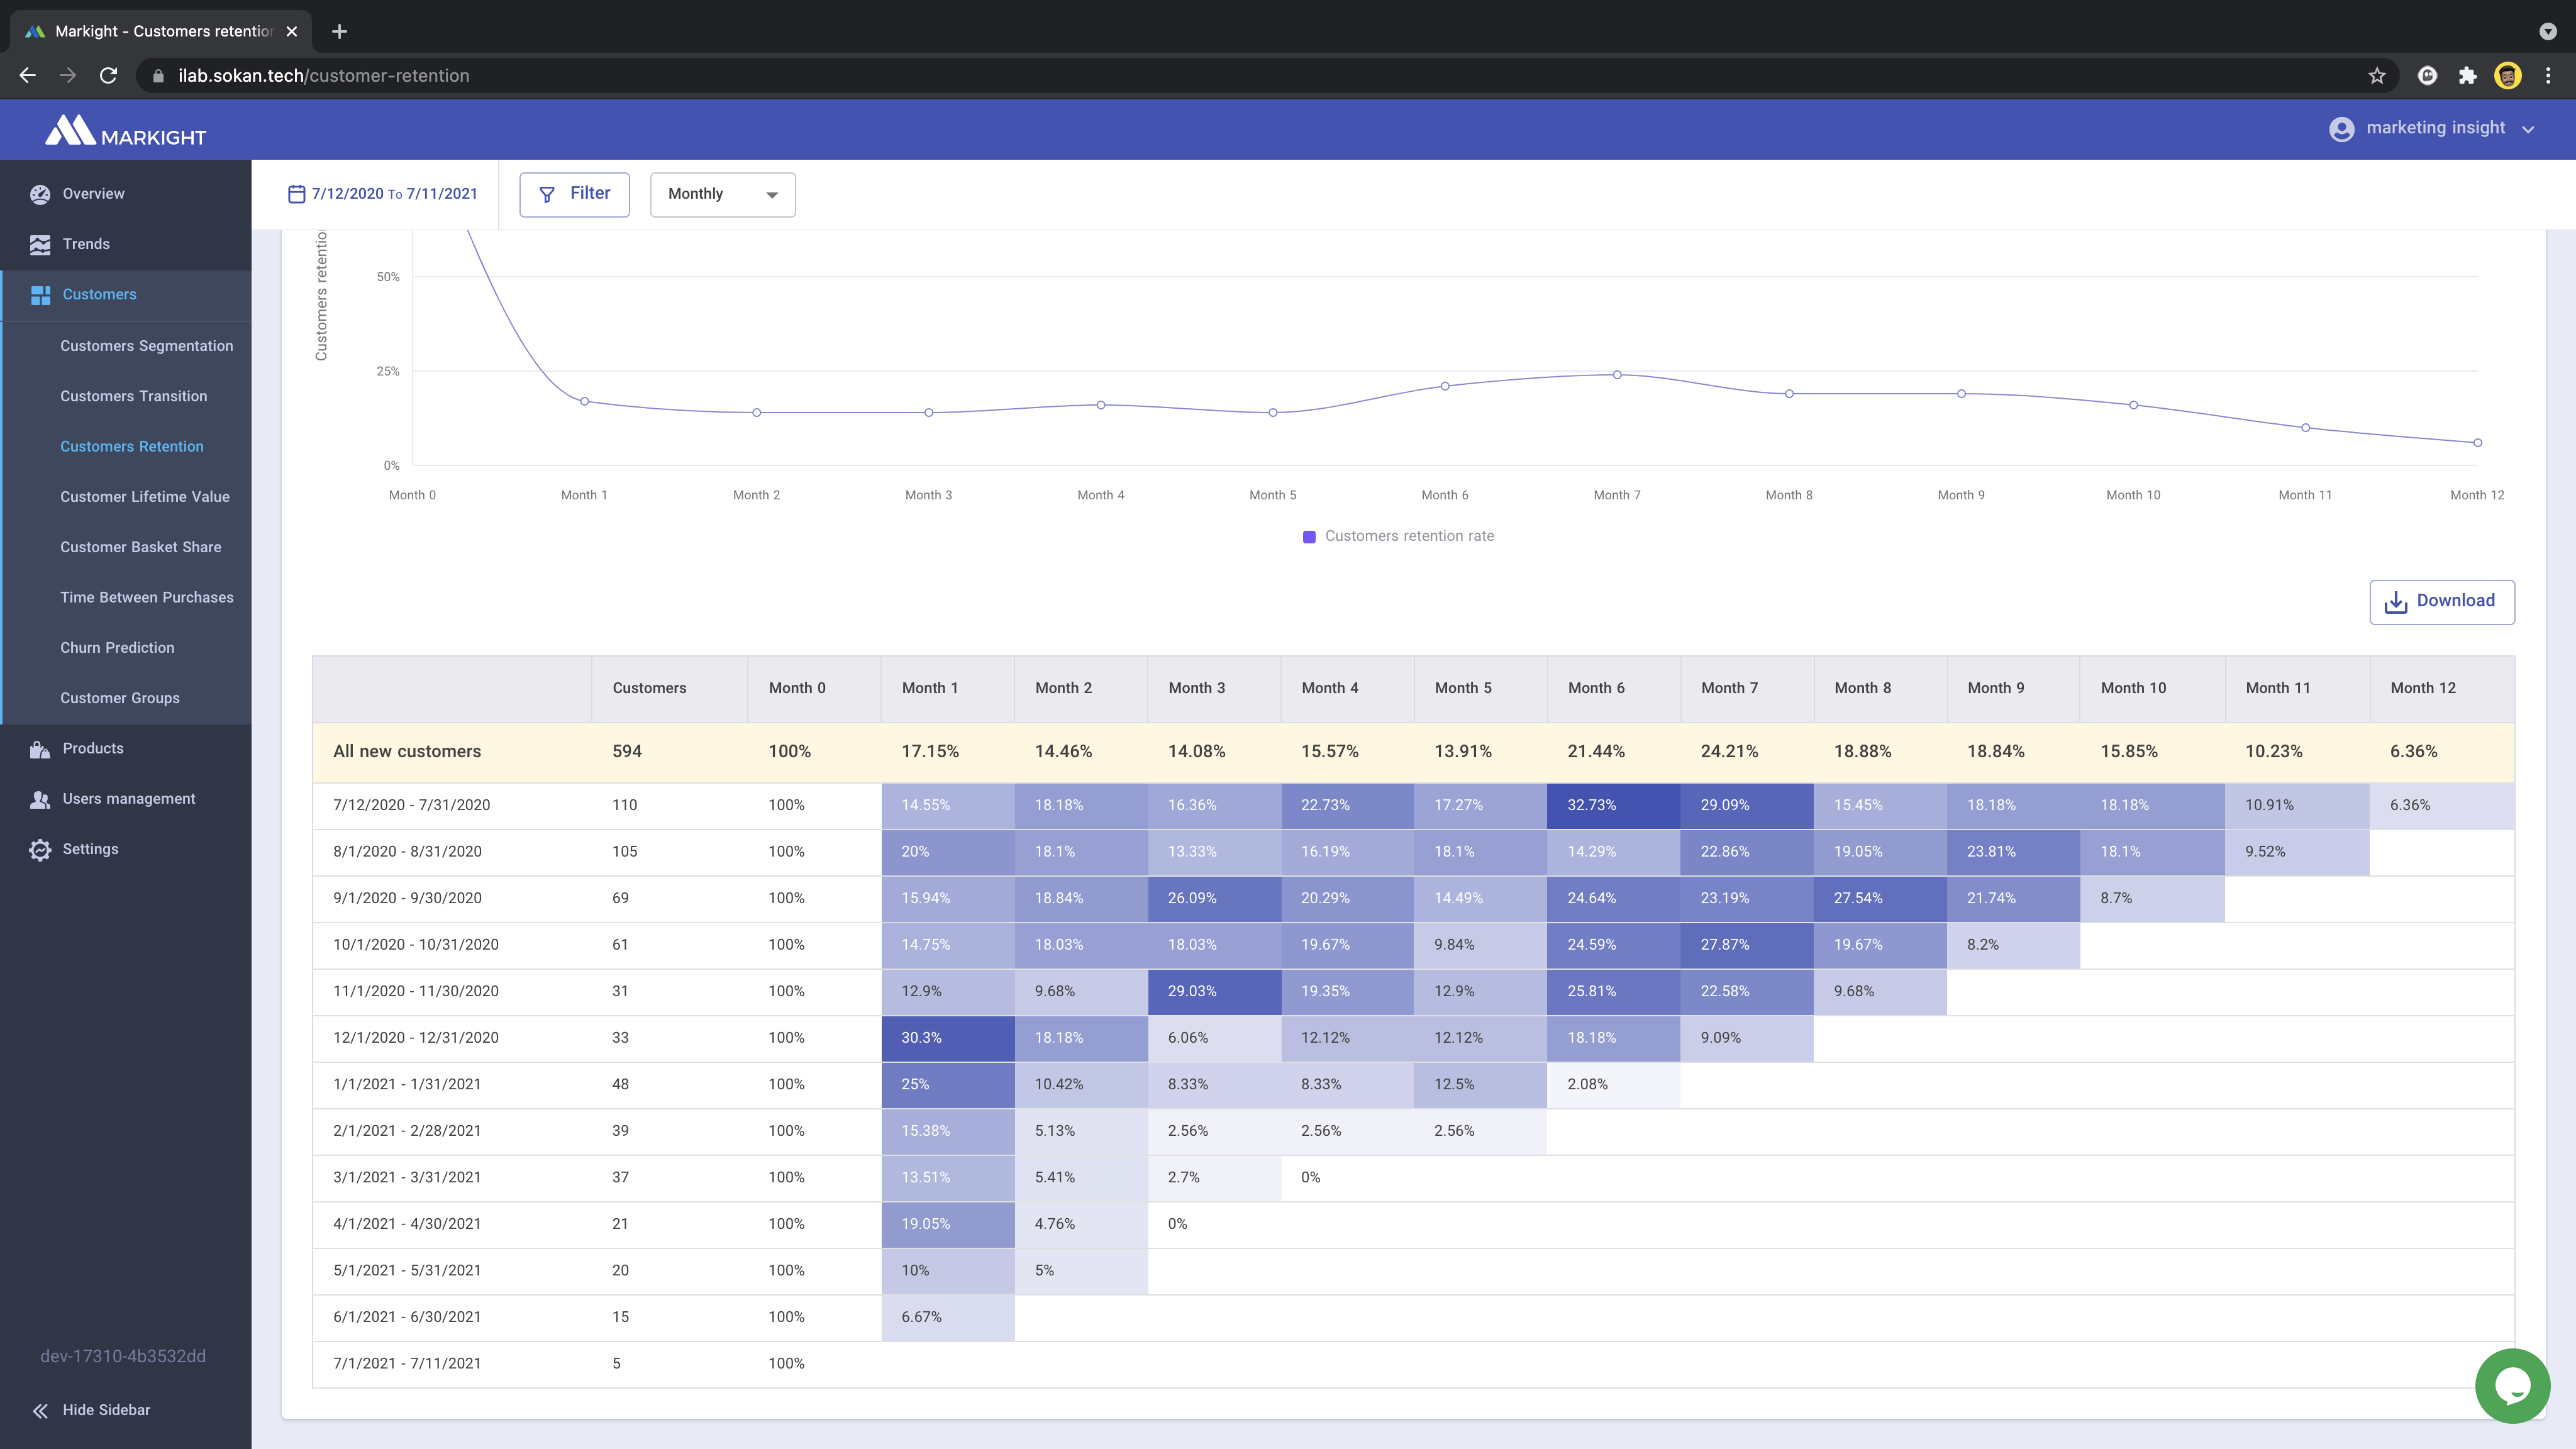The width and height of the screenshot is (2576, 1449).
Task: Open the Monthly period dropdown
Action: click(x=722, y=194)
